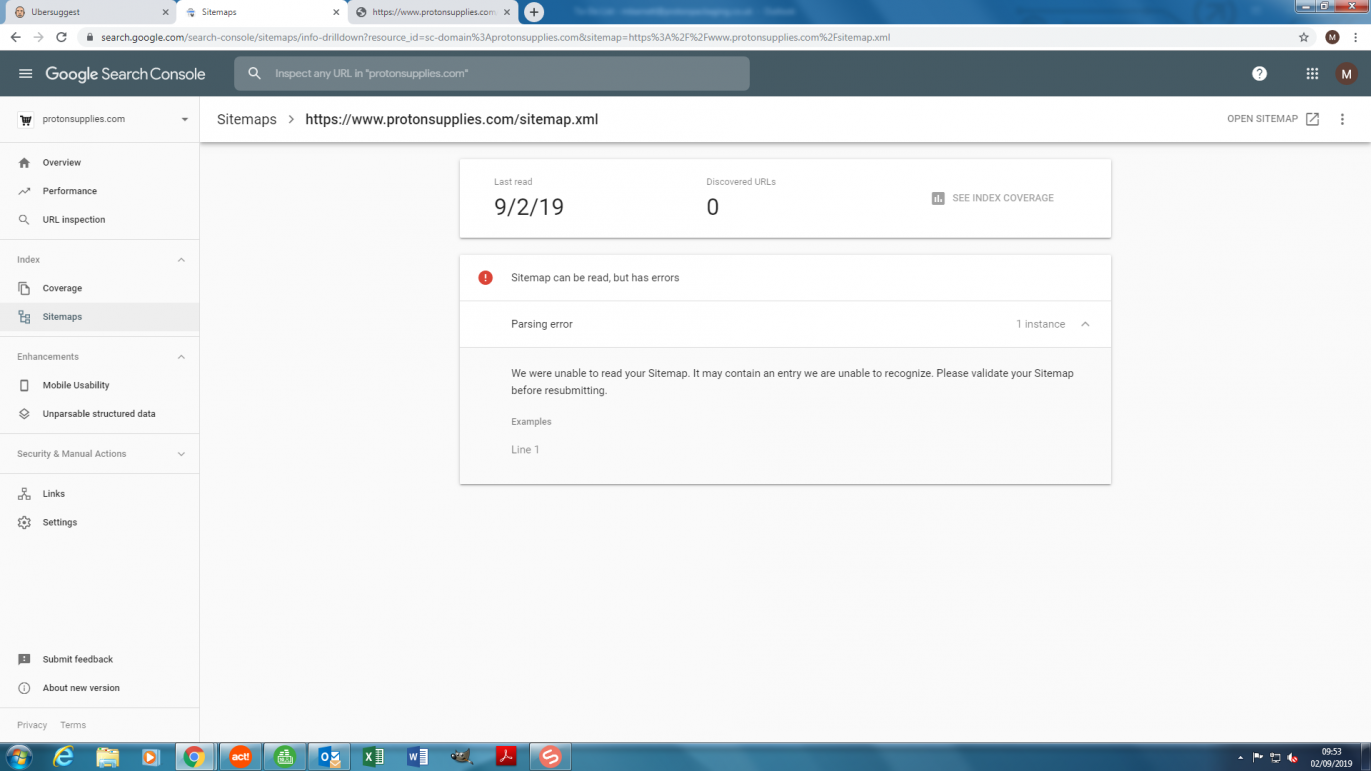The width and height of the screenshot is (1371, 771).
Task: Bookmark this page with the star icon
Action: (x=1304, y=37)
